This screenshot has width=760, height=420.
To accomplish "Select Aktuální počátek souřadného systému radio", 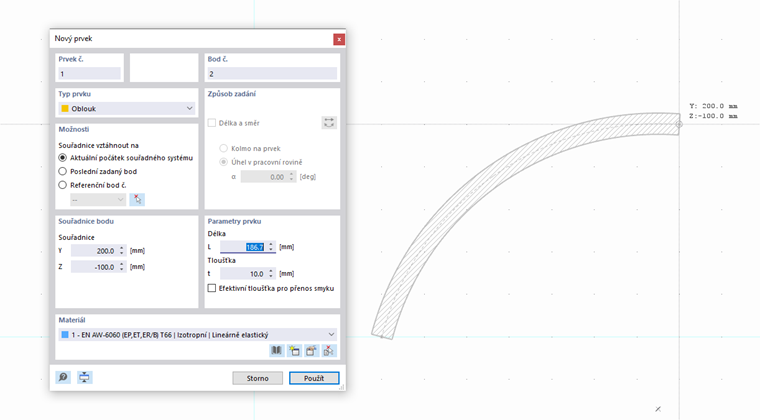I will point(63,158).
